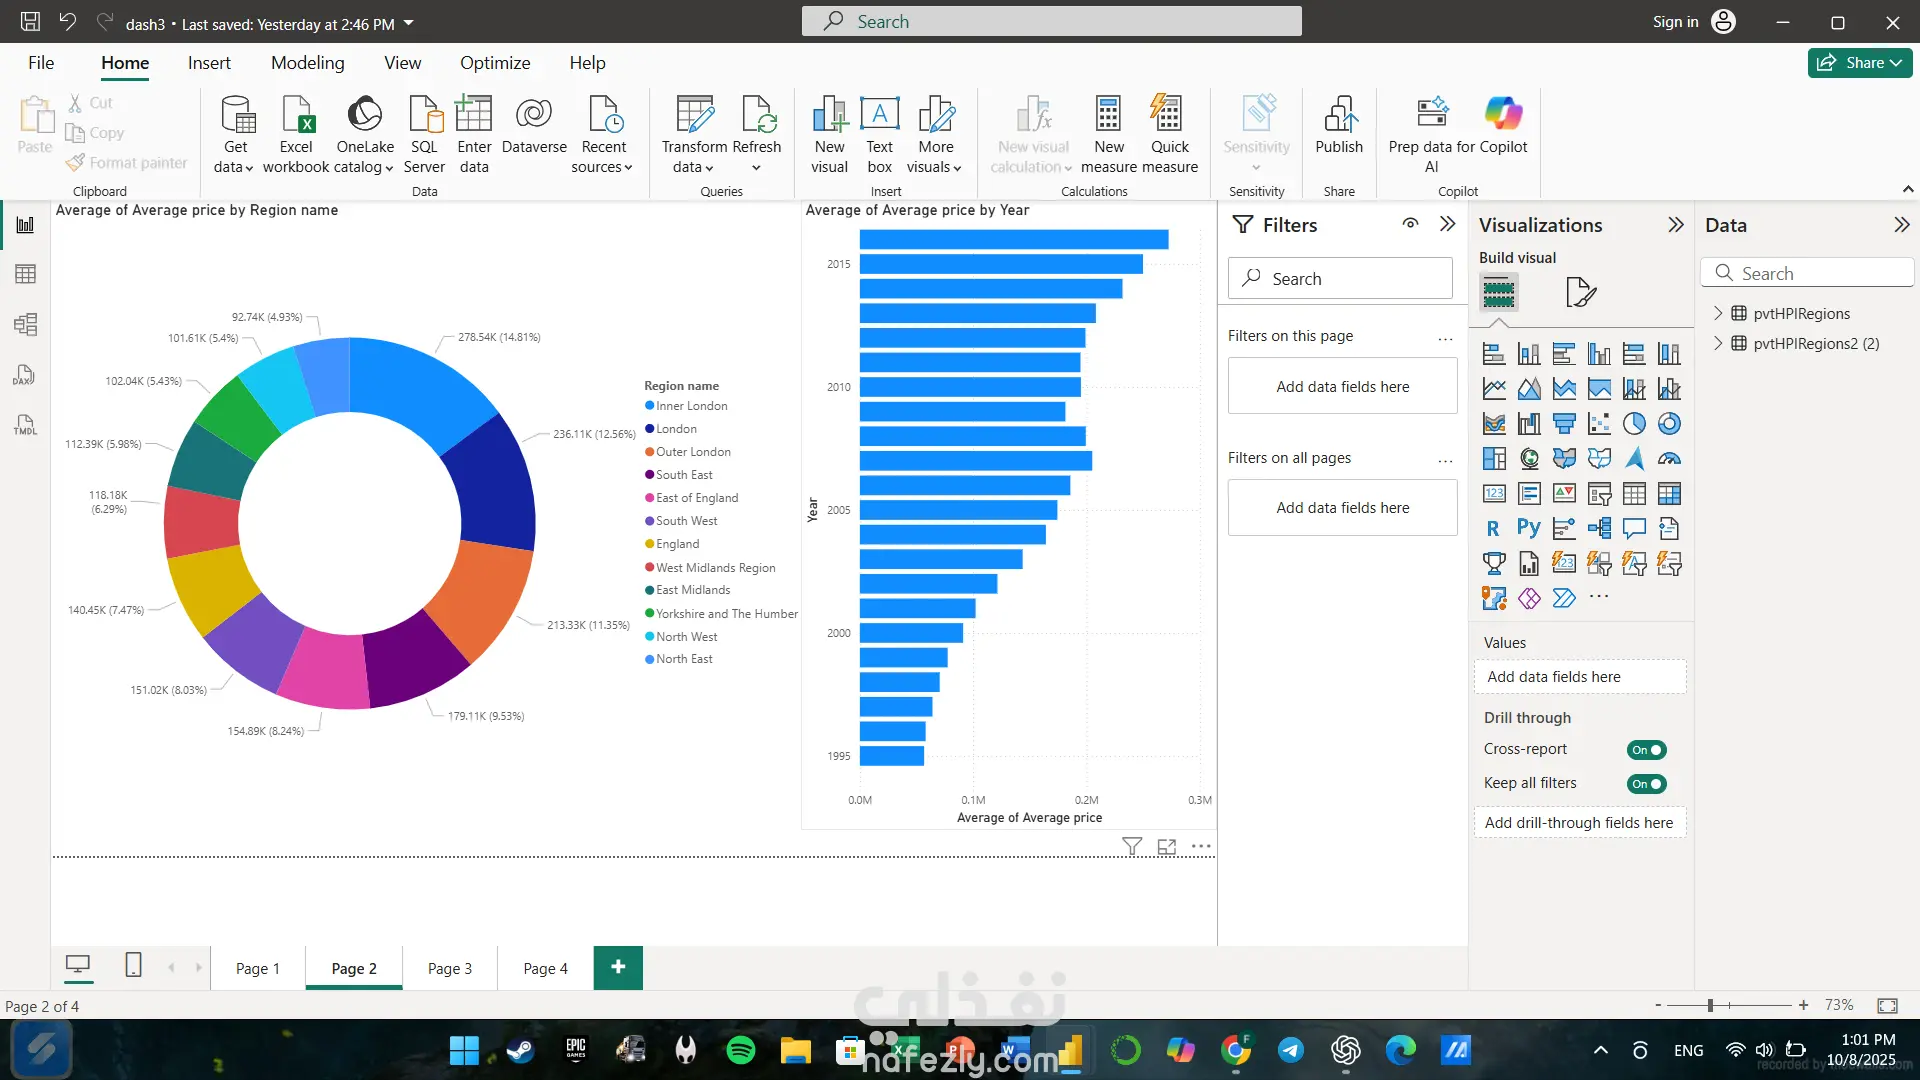
Task: Open the Modeling ribbon tab
Action: [x=307, y=63]
